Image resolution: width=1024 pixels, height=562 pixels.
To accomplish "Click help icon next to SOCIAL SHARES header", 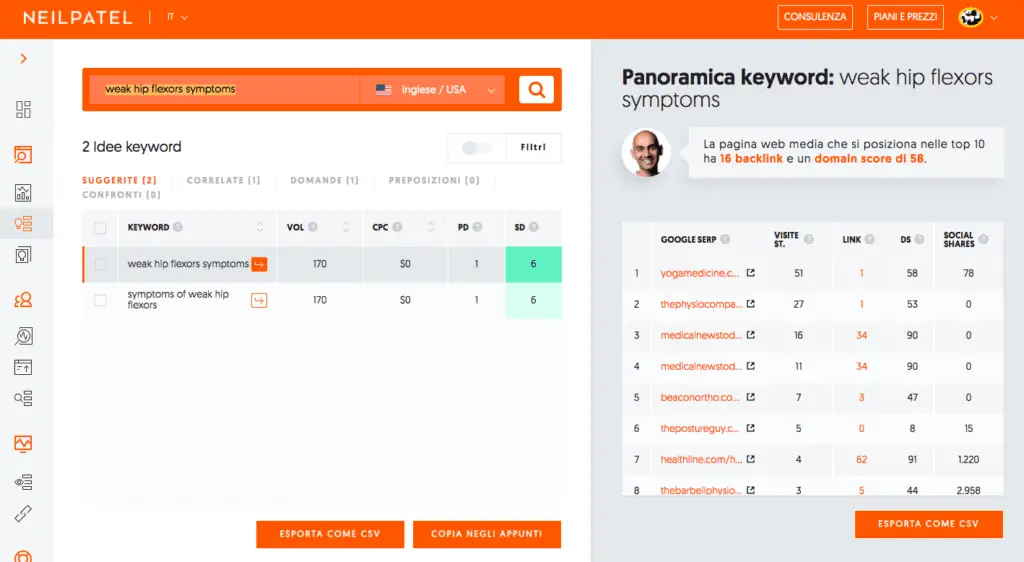I will (984, 239).
